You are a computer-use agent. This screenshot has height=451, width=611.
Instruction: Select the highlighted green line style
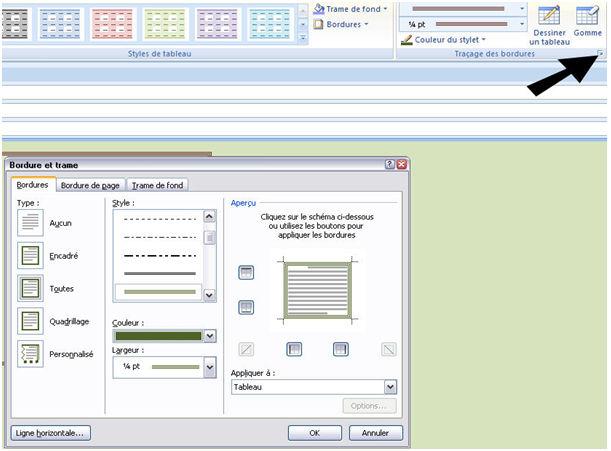(x=159, y=292)
